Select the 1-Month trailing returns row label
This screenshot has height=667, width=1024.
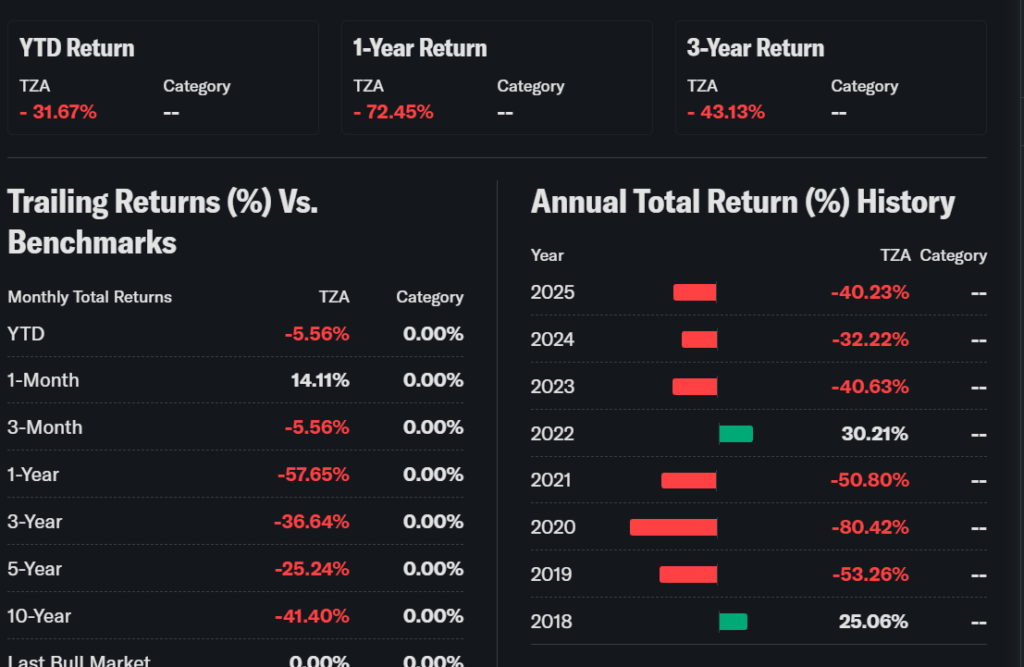pyautogui.click(x=43, y=381)
